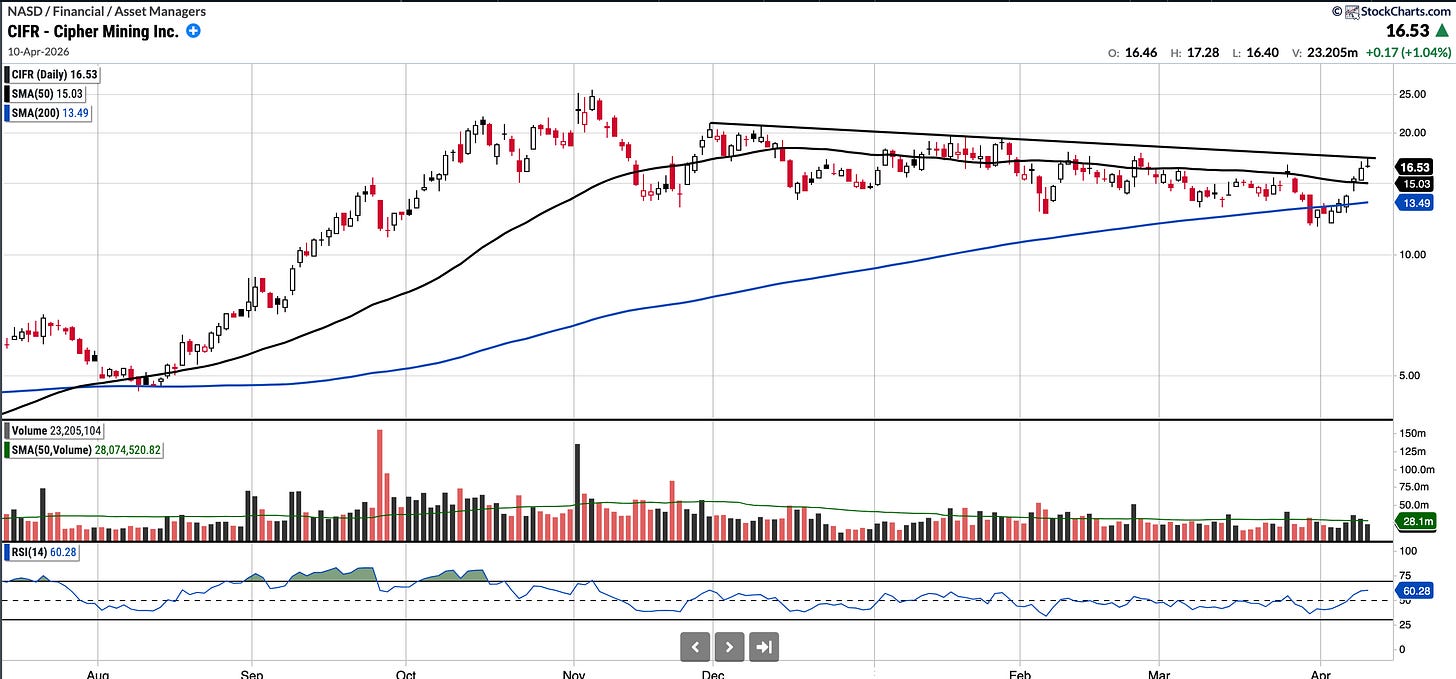Click the SMA(50,Volume) 28,074,520.82 legend label
Viewport: 1456px width, 679px height.
coord(84,450)
